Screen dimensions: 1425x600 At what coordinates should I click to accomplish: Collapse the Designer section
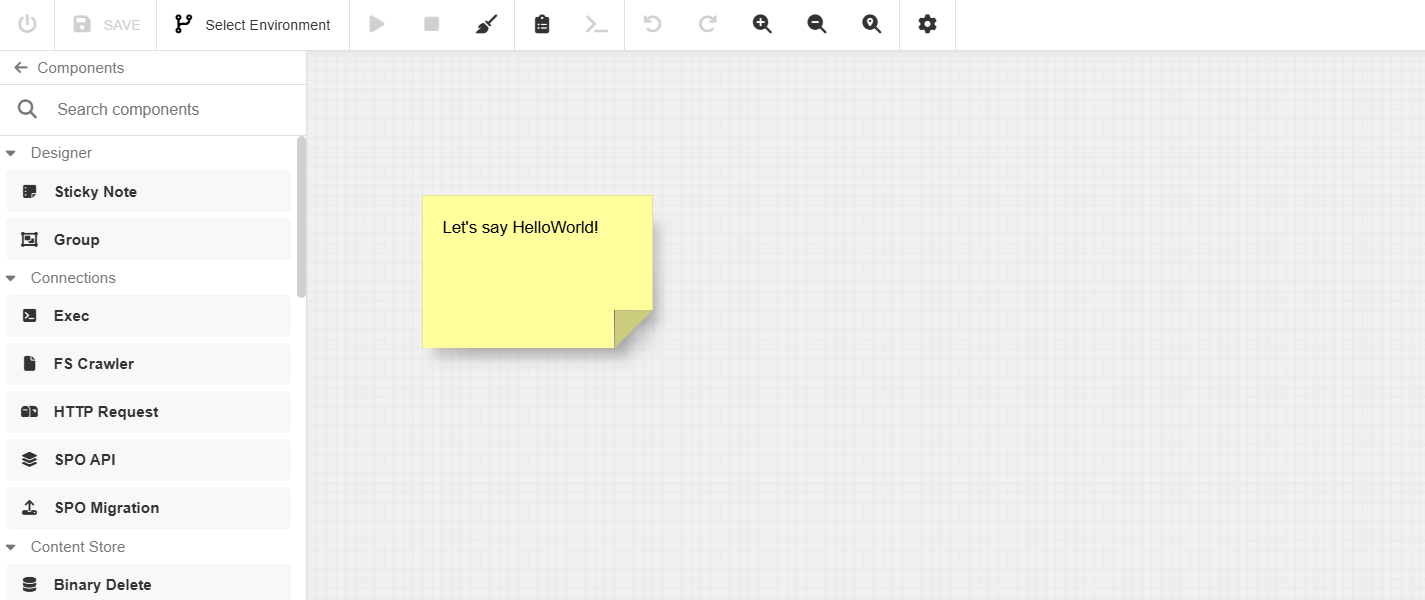11,153
